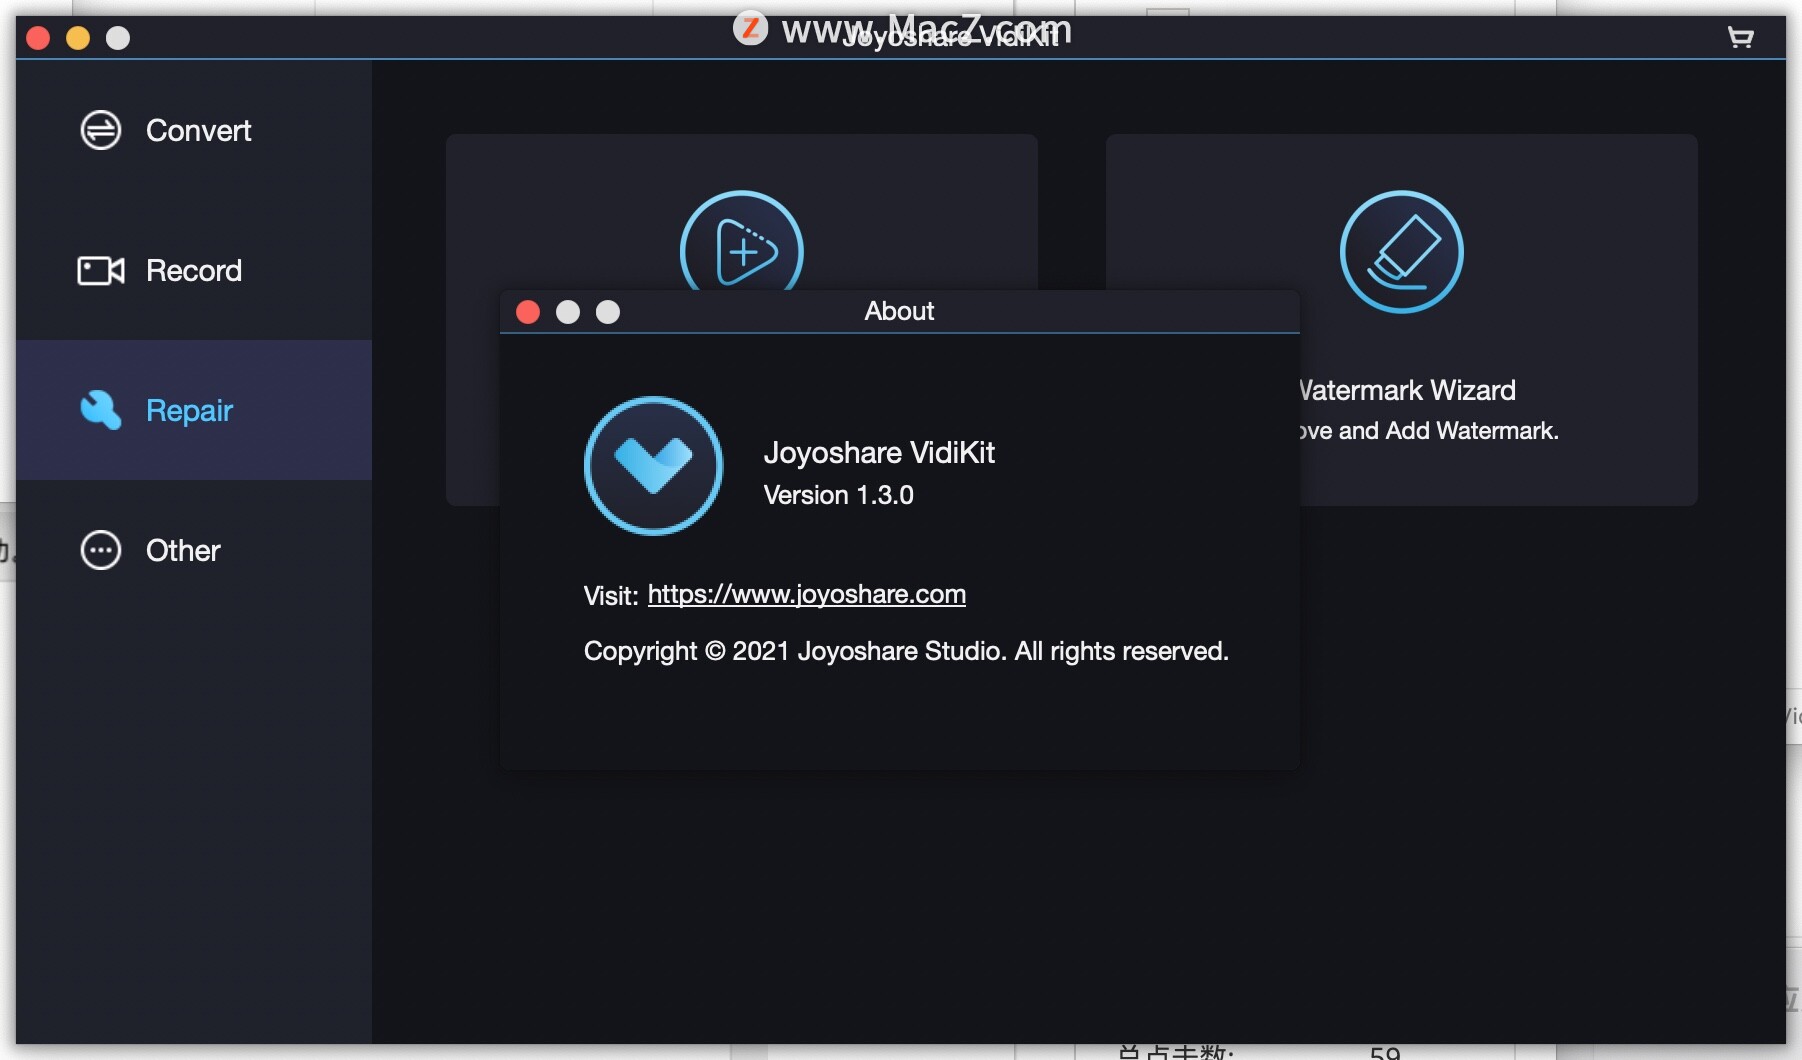Minimize the main VidiKit window
Image resolution: width=1802 pixels, height=1060 pixels.
coord(78,38)
